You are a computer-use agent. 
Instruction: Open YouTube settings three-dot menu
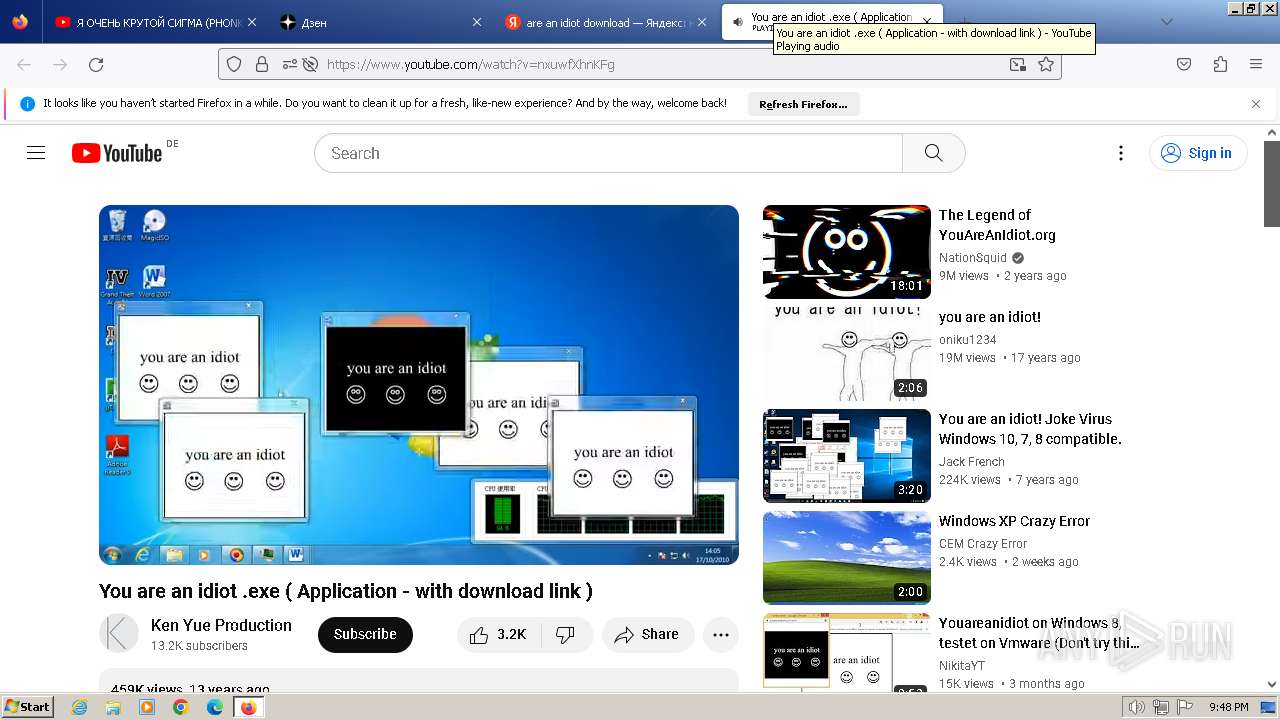(1121, 153)
